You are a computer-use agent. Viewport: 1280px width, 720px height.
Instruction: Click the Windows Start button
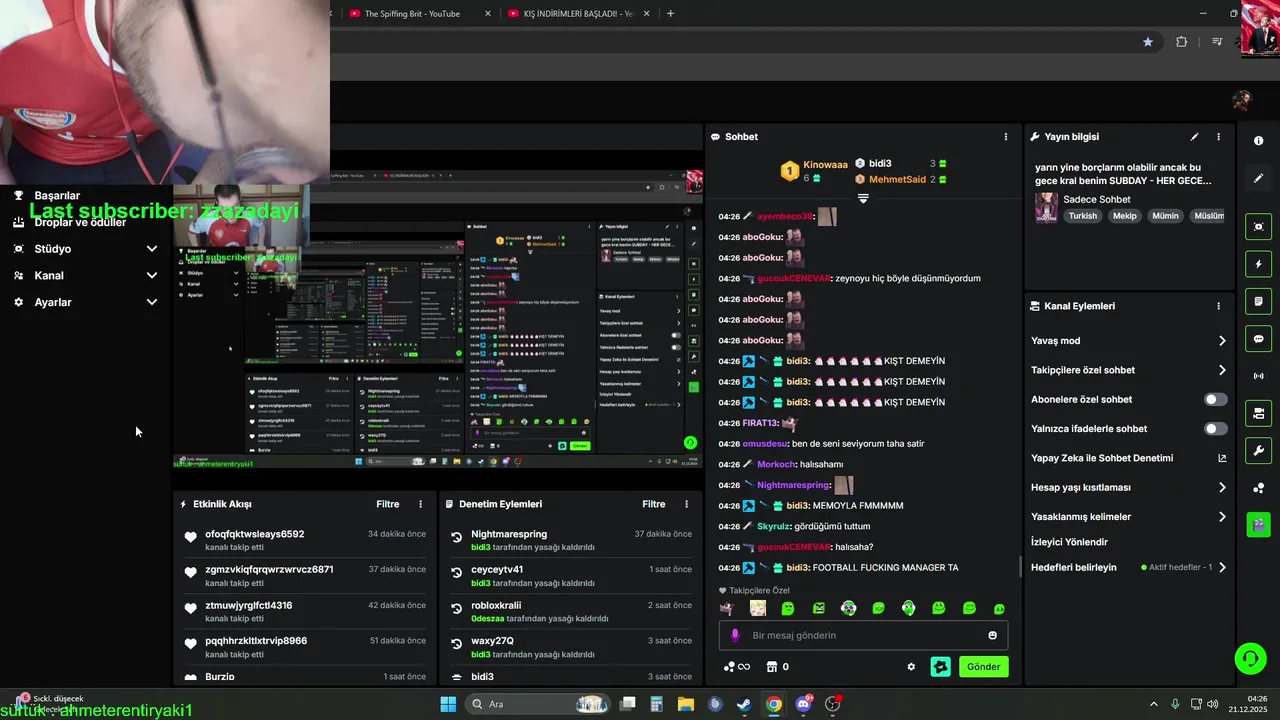(448, 704)
